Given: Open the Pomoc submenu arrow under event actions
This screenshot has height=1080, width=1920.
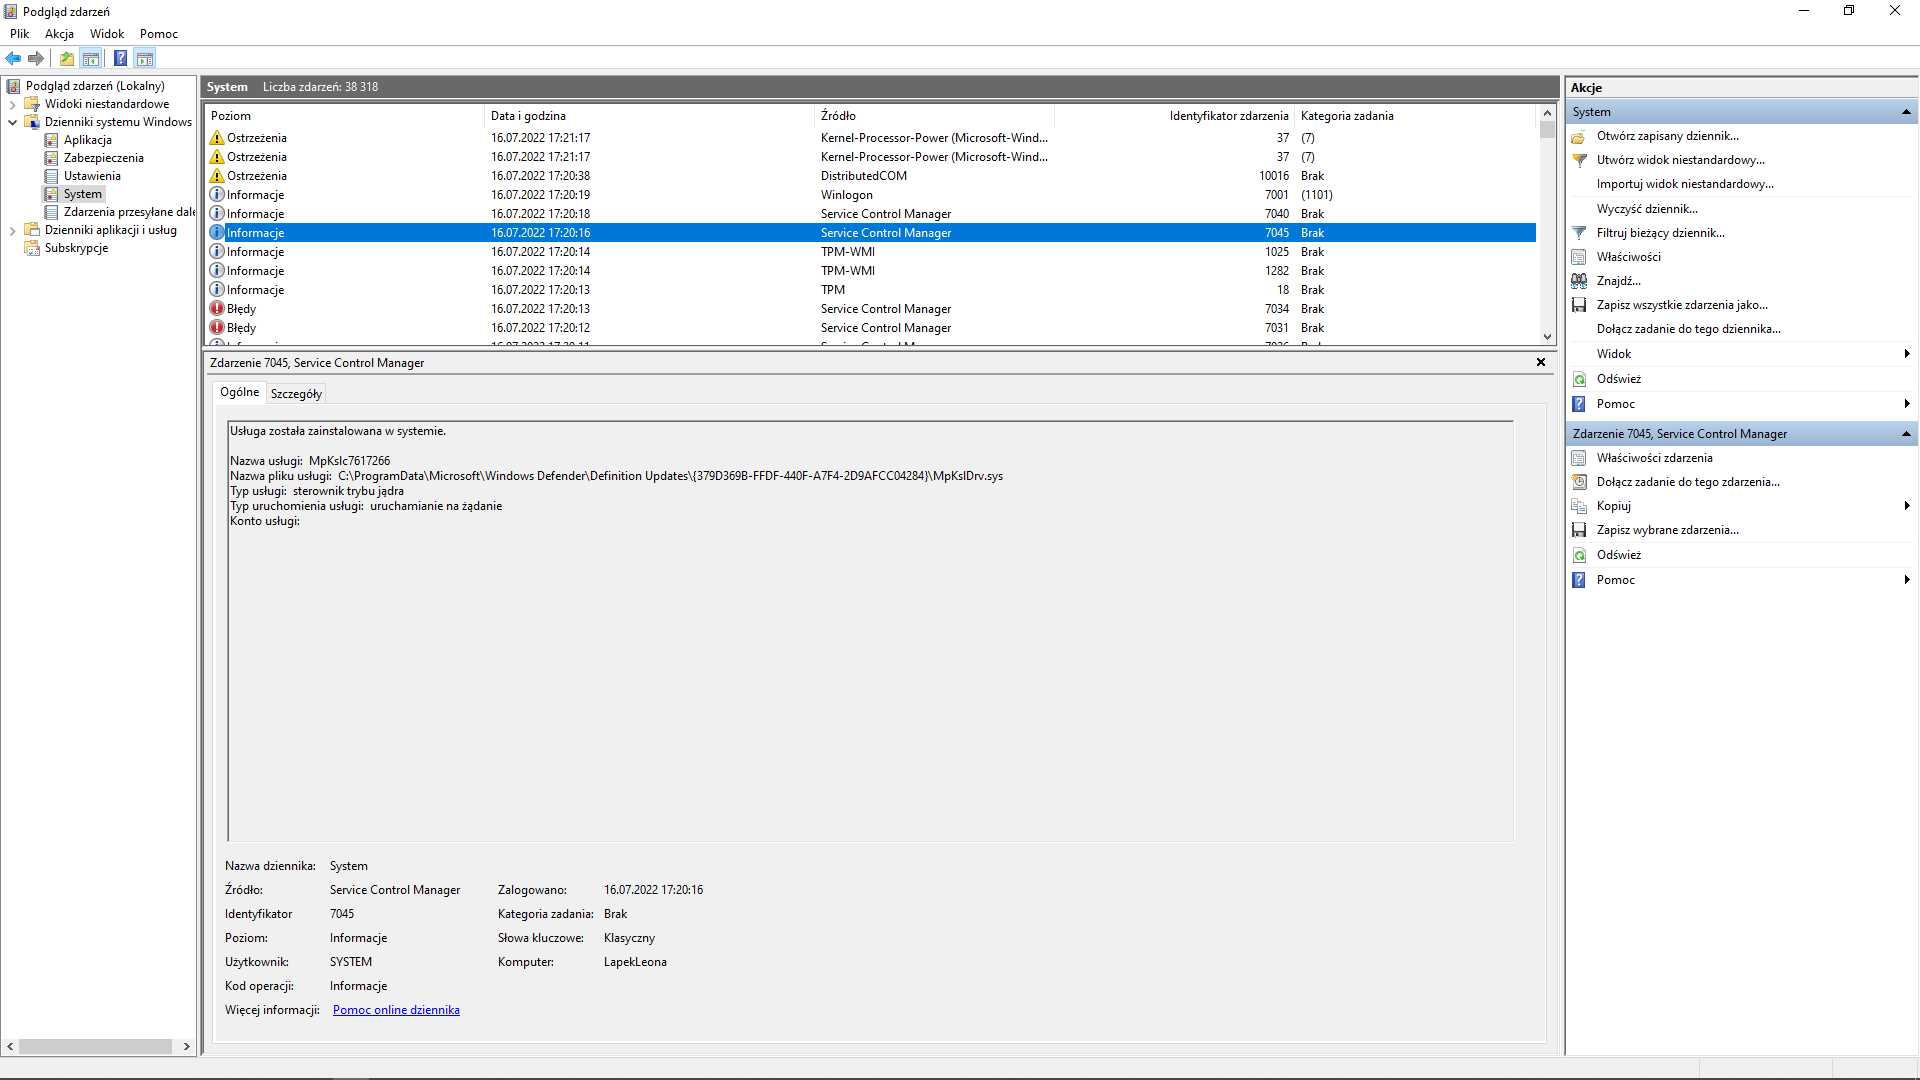Looking at the screenshot, I should pos(1907,580).
